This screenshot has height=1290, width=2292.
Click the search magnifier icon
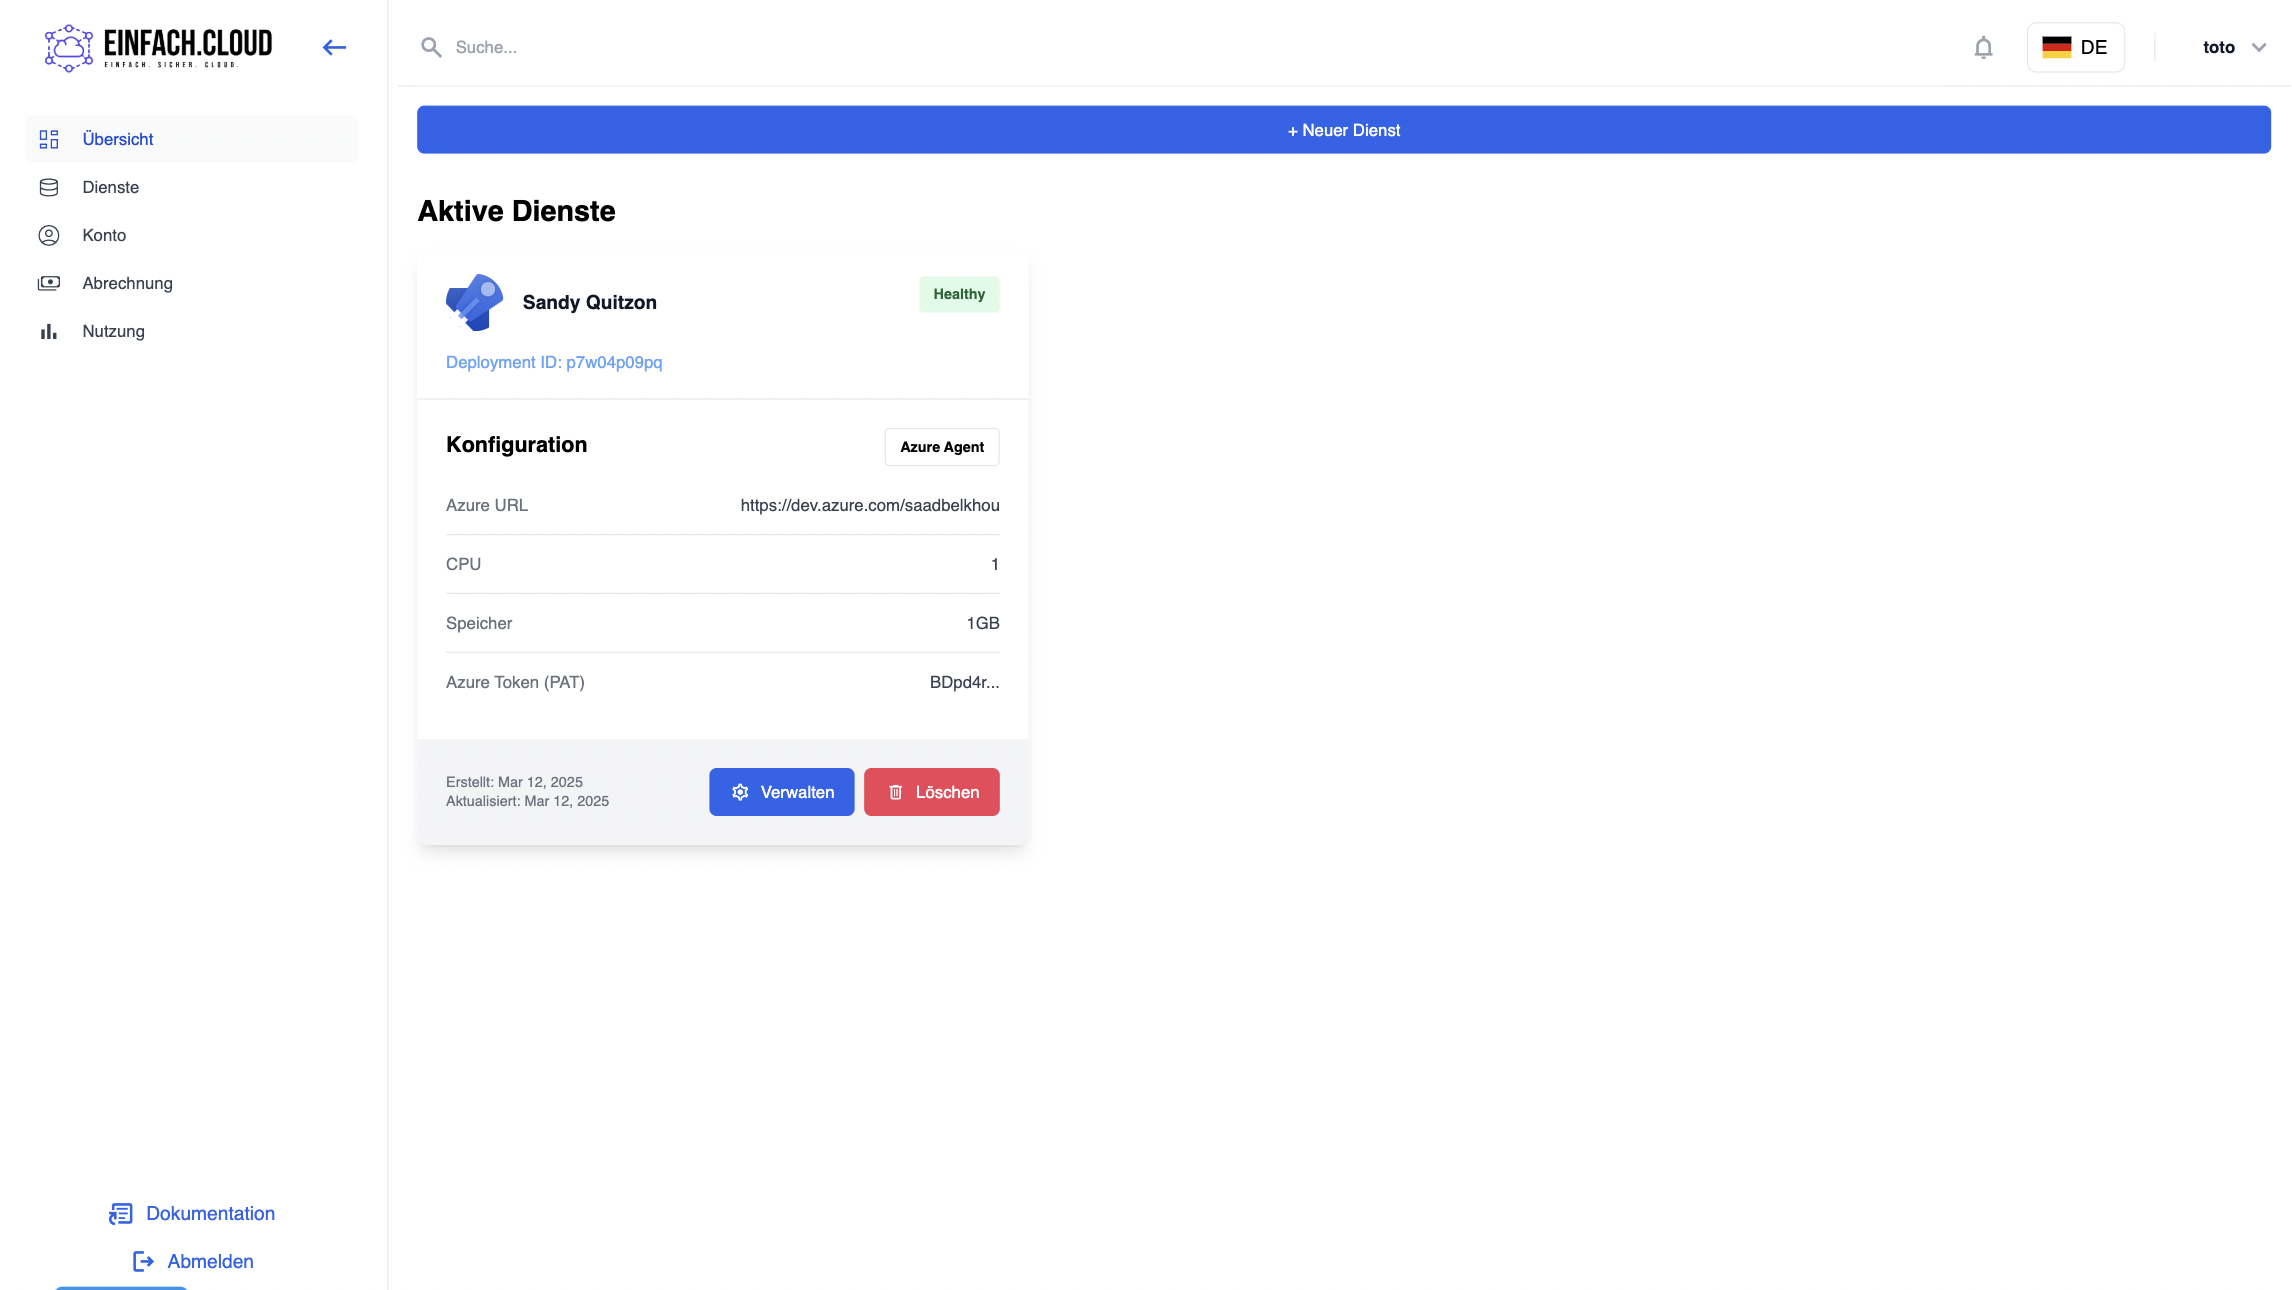tap(431, 47)
